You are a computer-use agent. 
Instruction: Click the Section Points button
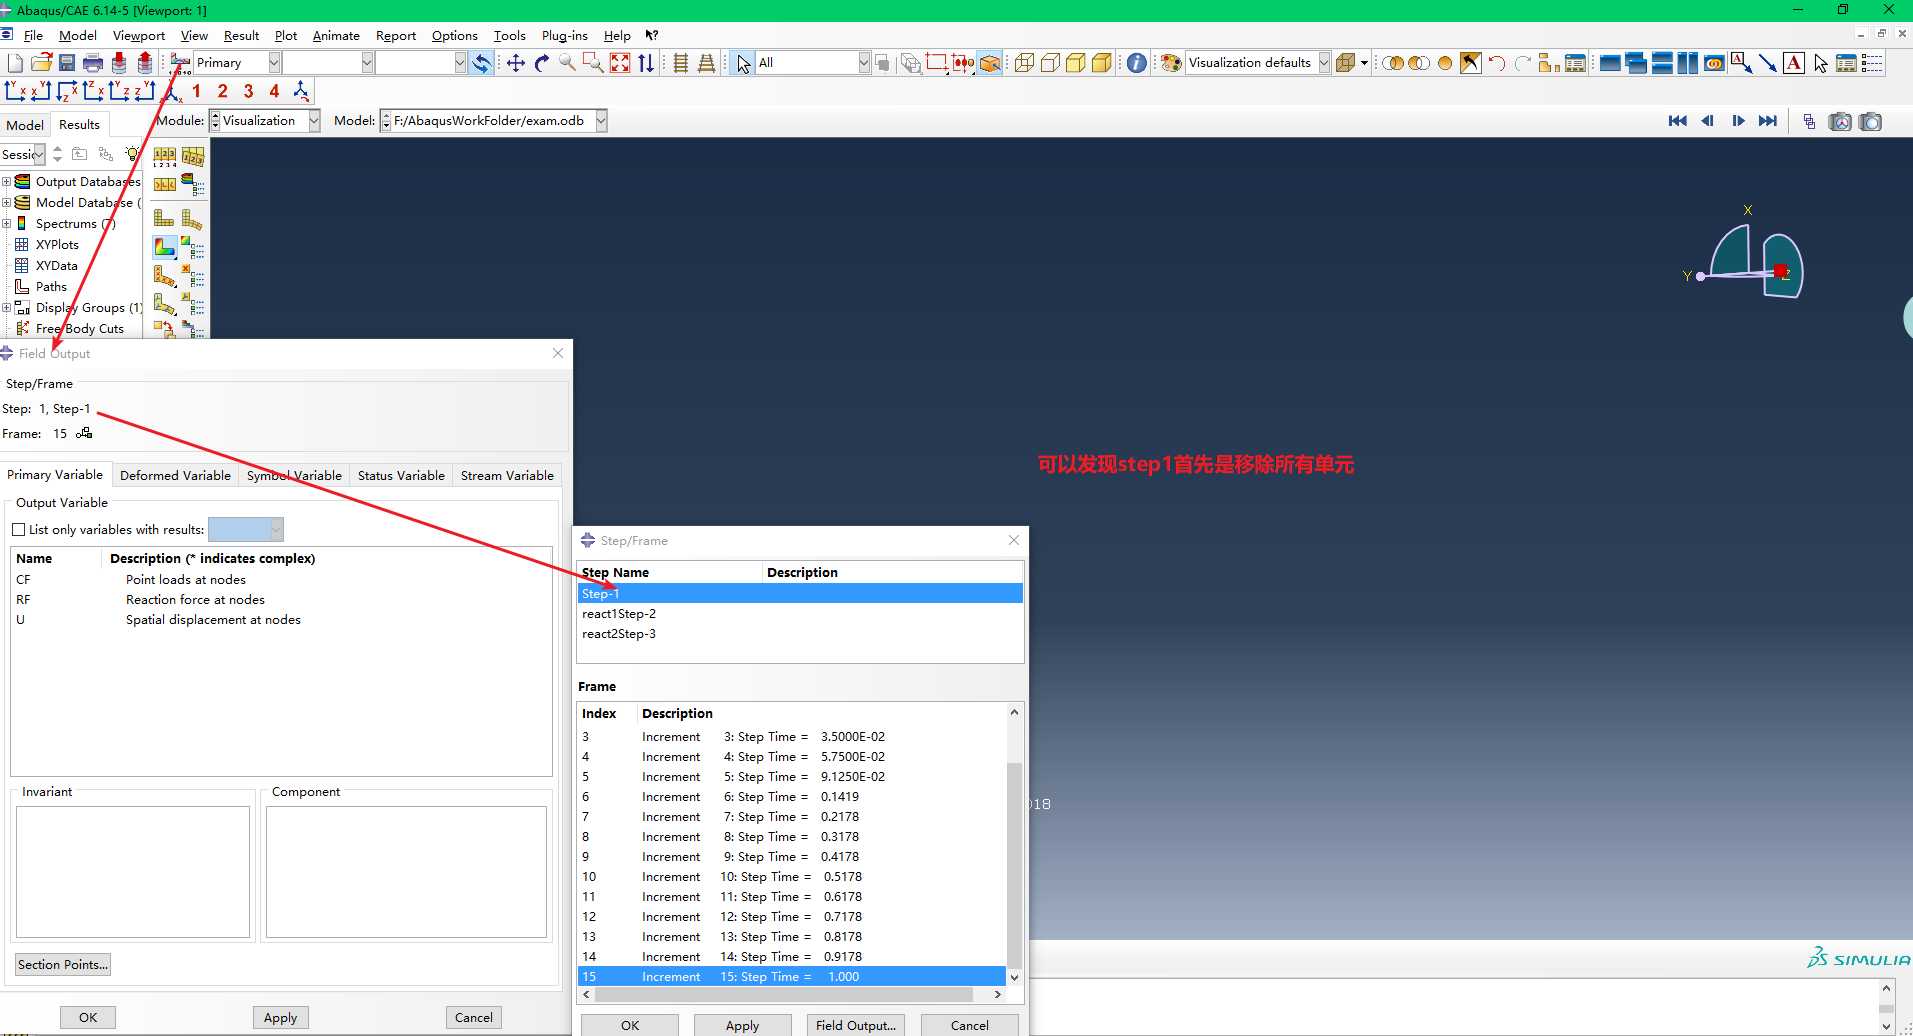click(x=62, y=964)
